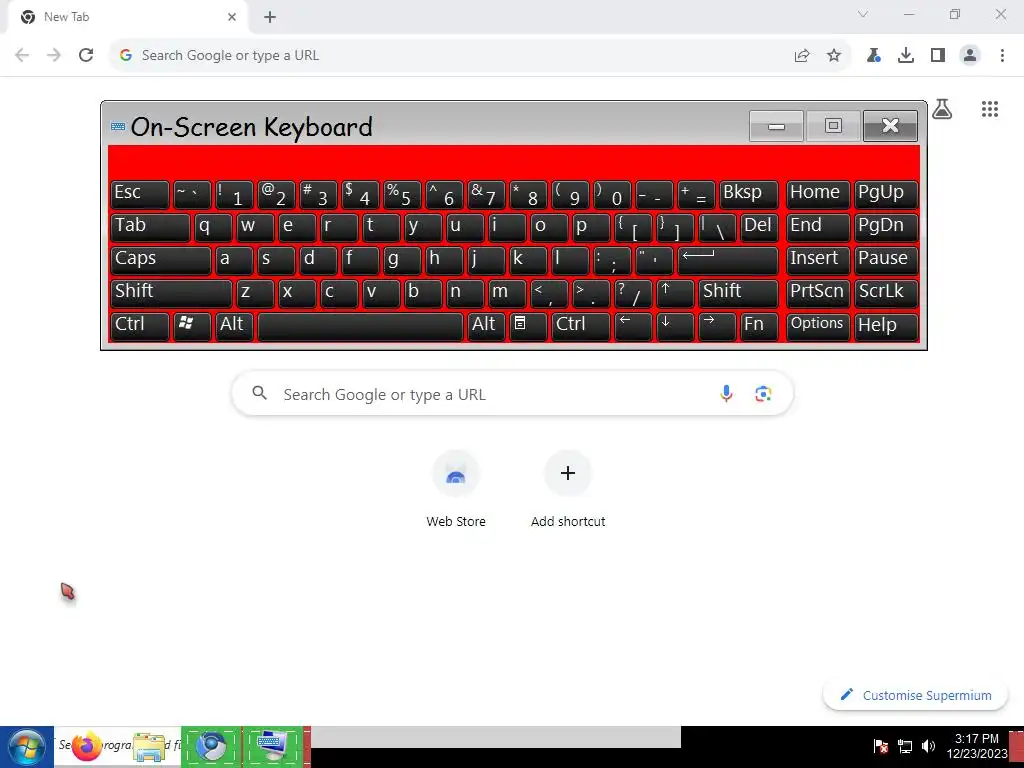Click the Del key

point(760,227)
